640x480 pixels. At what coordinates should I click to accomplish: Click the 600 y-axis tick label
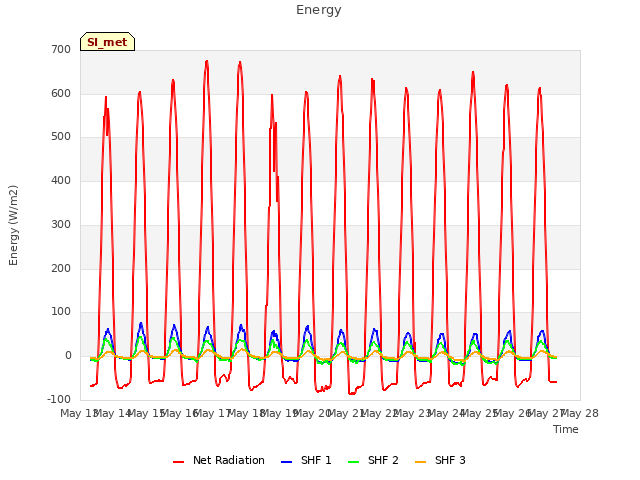point(61,93)
